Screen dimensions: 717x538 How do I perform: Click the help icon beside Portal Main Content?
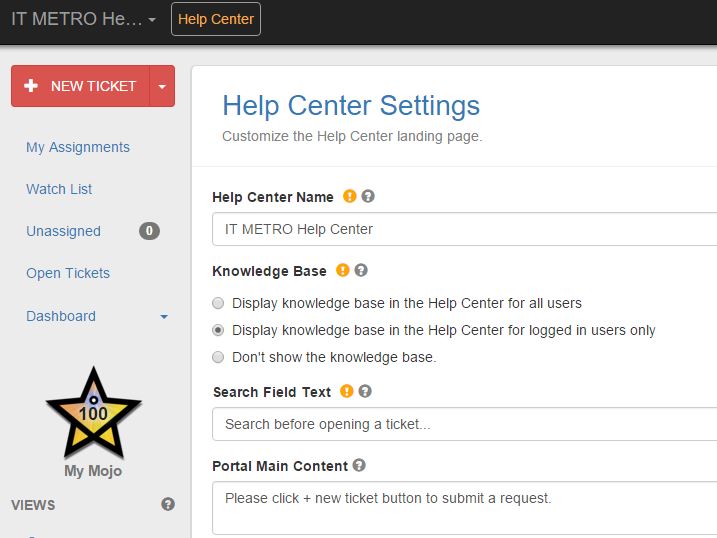(359, 465)
